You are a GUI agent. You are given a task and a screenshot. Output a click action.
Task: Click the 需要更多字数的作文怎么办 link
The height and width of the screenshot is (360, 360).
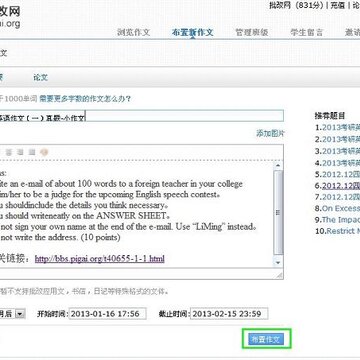[x=85, y=99]
